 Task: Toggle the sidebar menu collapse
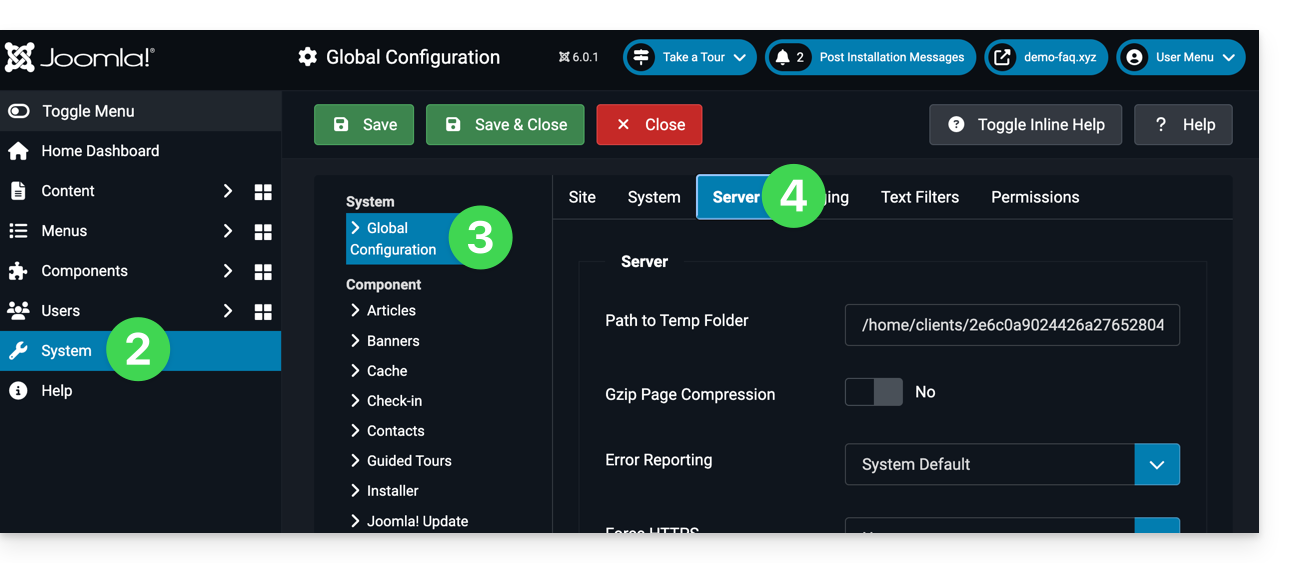(87, 111)
